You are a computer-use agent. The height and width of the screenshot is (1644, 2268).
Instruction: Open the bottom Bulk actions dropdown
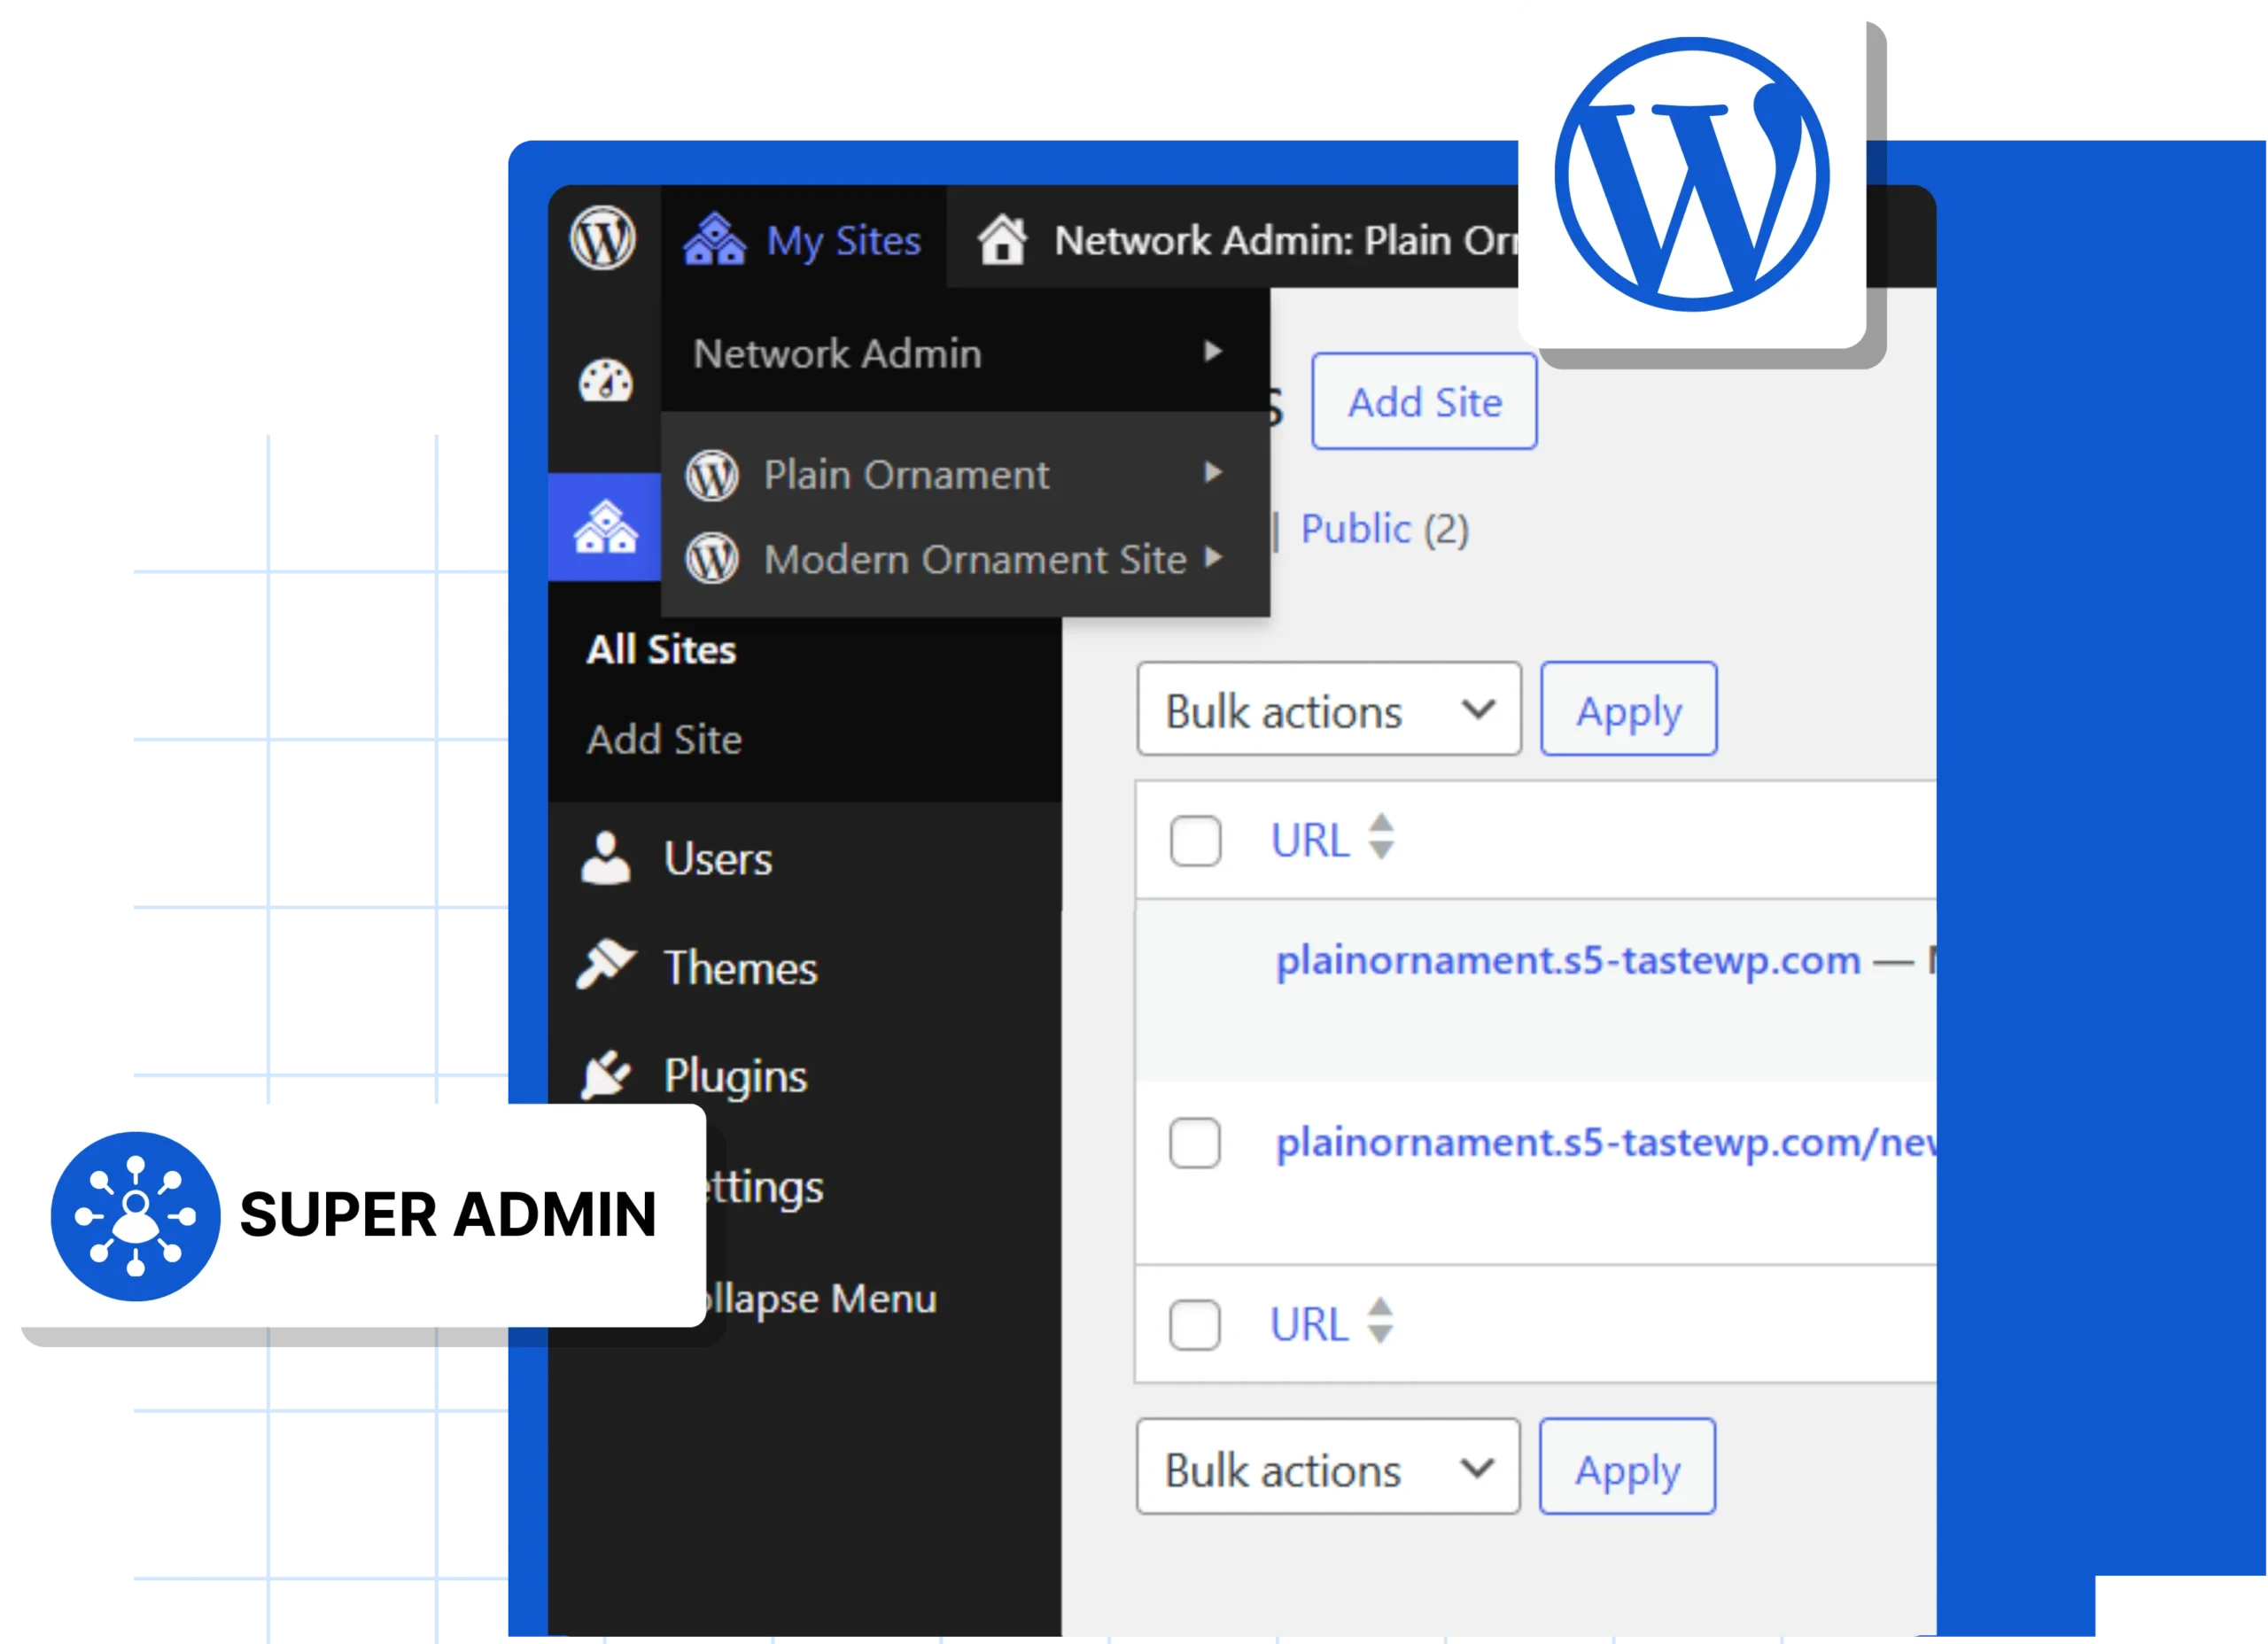click(x=1327, y=1468)
